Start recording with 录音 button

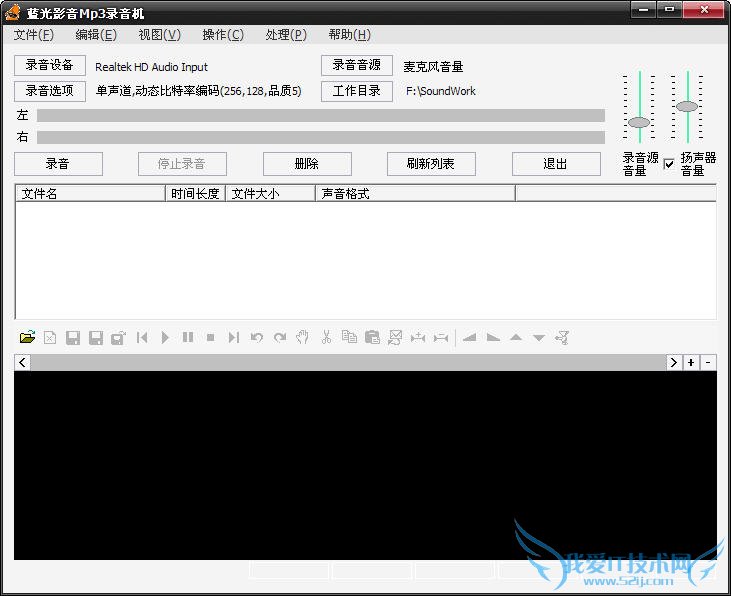click(58, 164)
